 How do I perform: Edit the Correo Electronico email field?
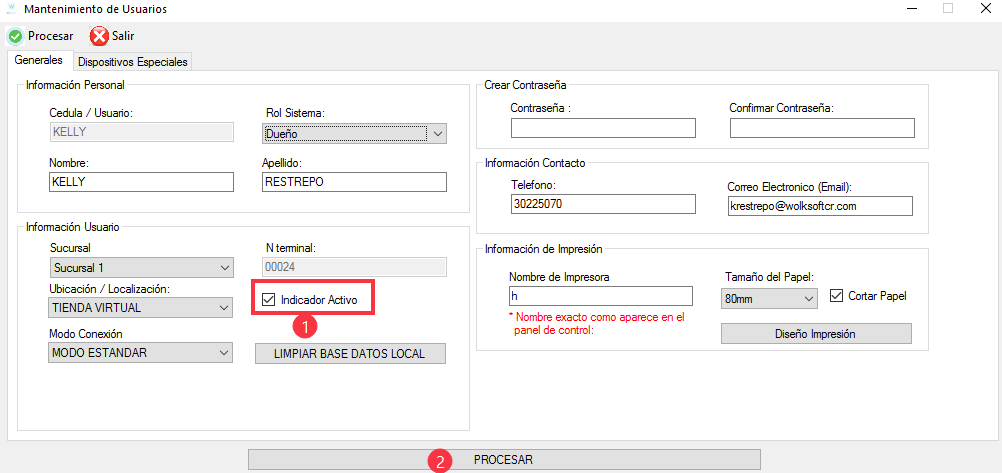pyautogui.click(x=819, y=205)
